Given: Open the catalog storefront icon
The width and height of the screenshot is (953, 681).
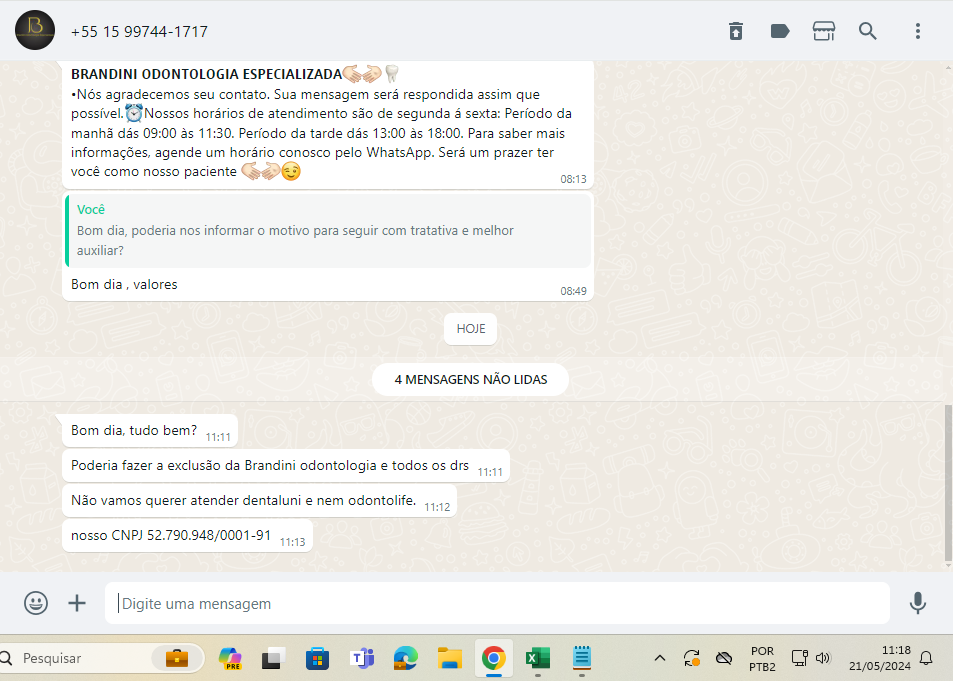Looking at the screenshot, I should pyautogui.click(x=824, y=31).
